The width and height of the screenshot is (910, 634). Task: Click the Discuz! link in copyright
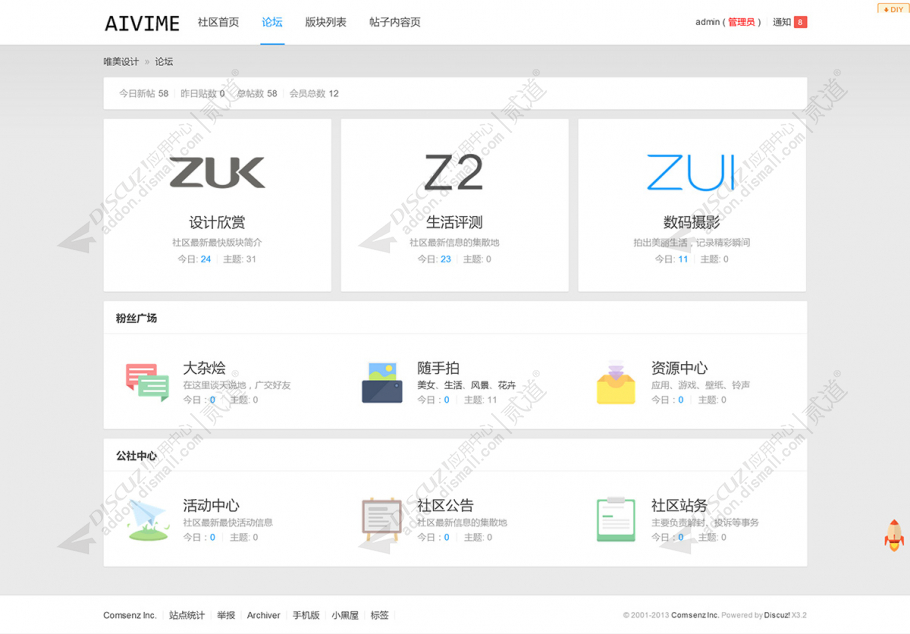pos(777,615)
